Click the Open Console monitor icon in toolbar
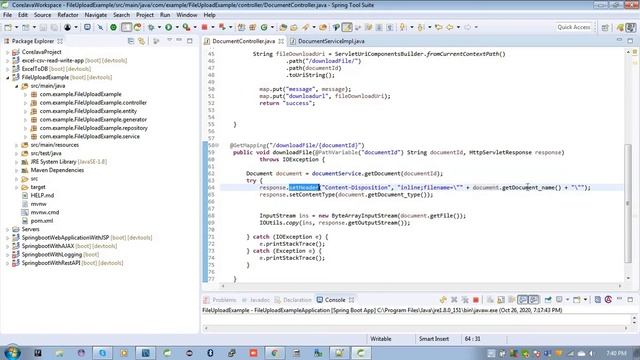This screenshot has width=640, height=360. point(87,27)
